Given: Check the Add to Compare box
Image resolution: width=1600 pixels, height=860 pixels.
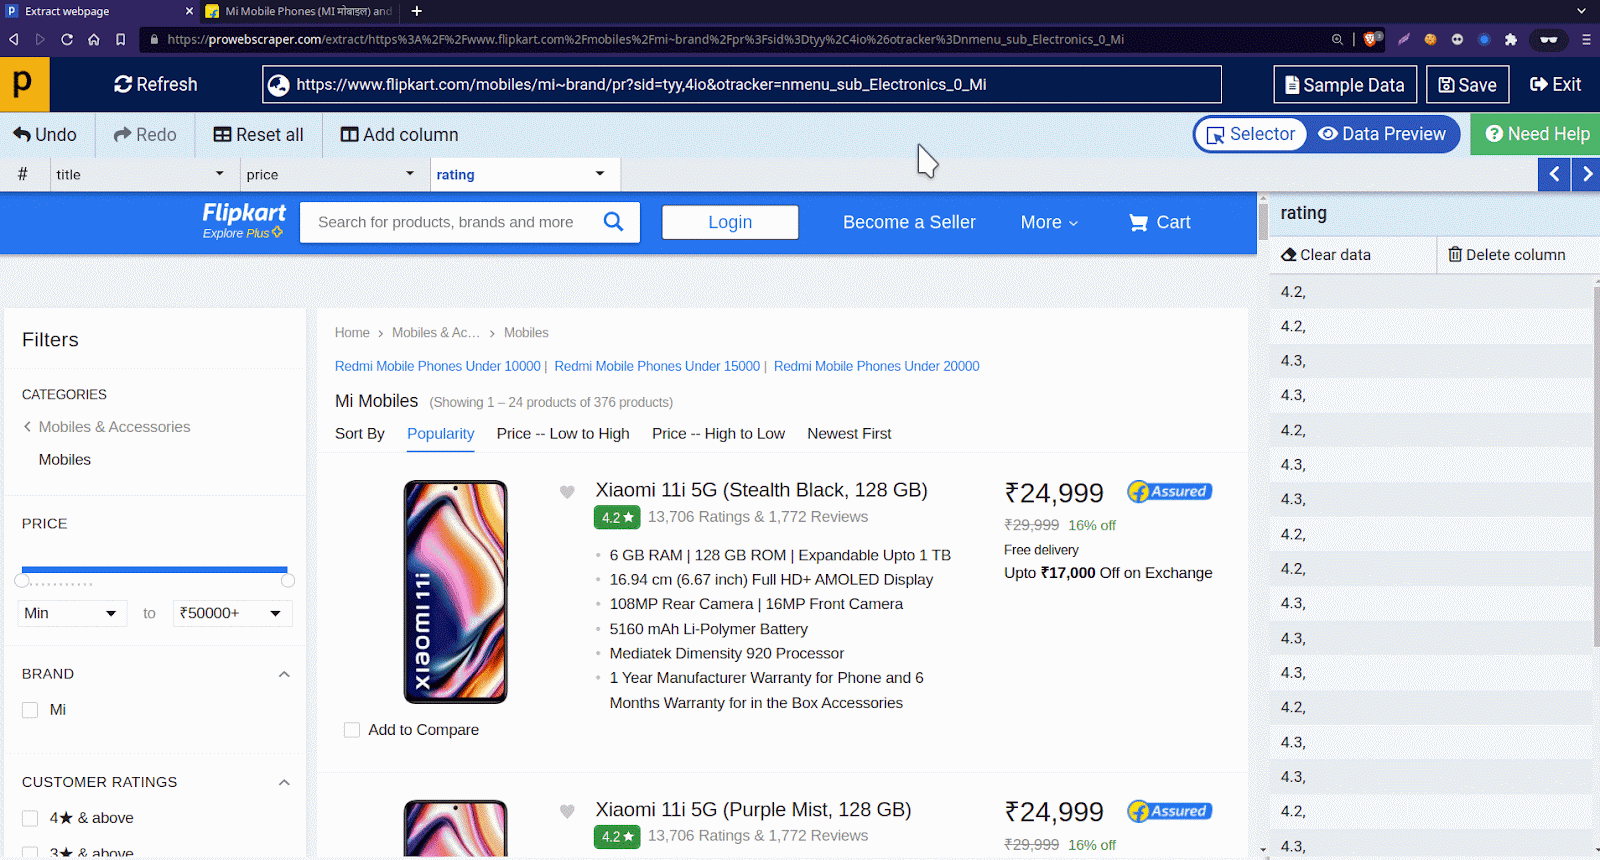Looking at the screenshot, I should (x=352, y=730).
